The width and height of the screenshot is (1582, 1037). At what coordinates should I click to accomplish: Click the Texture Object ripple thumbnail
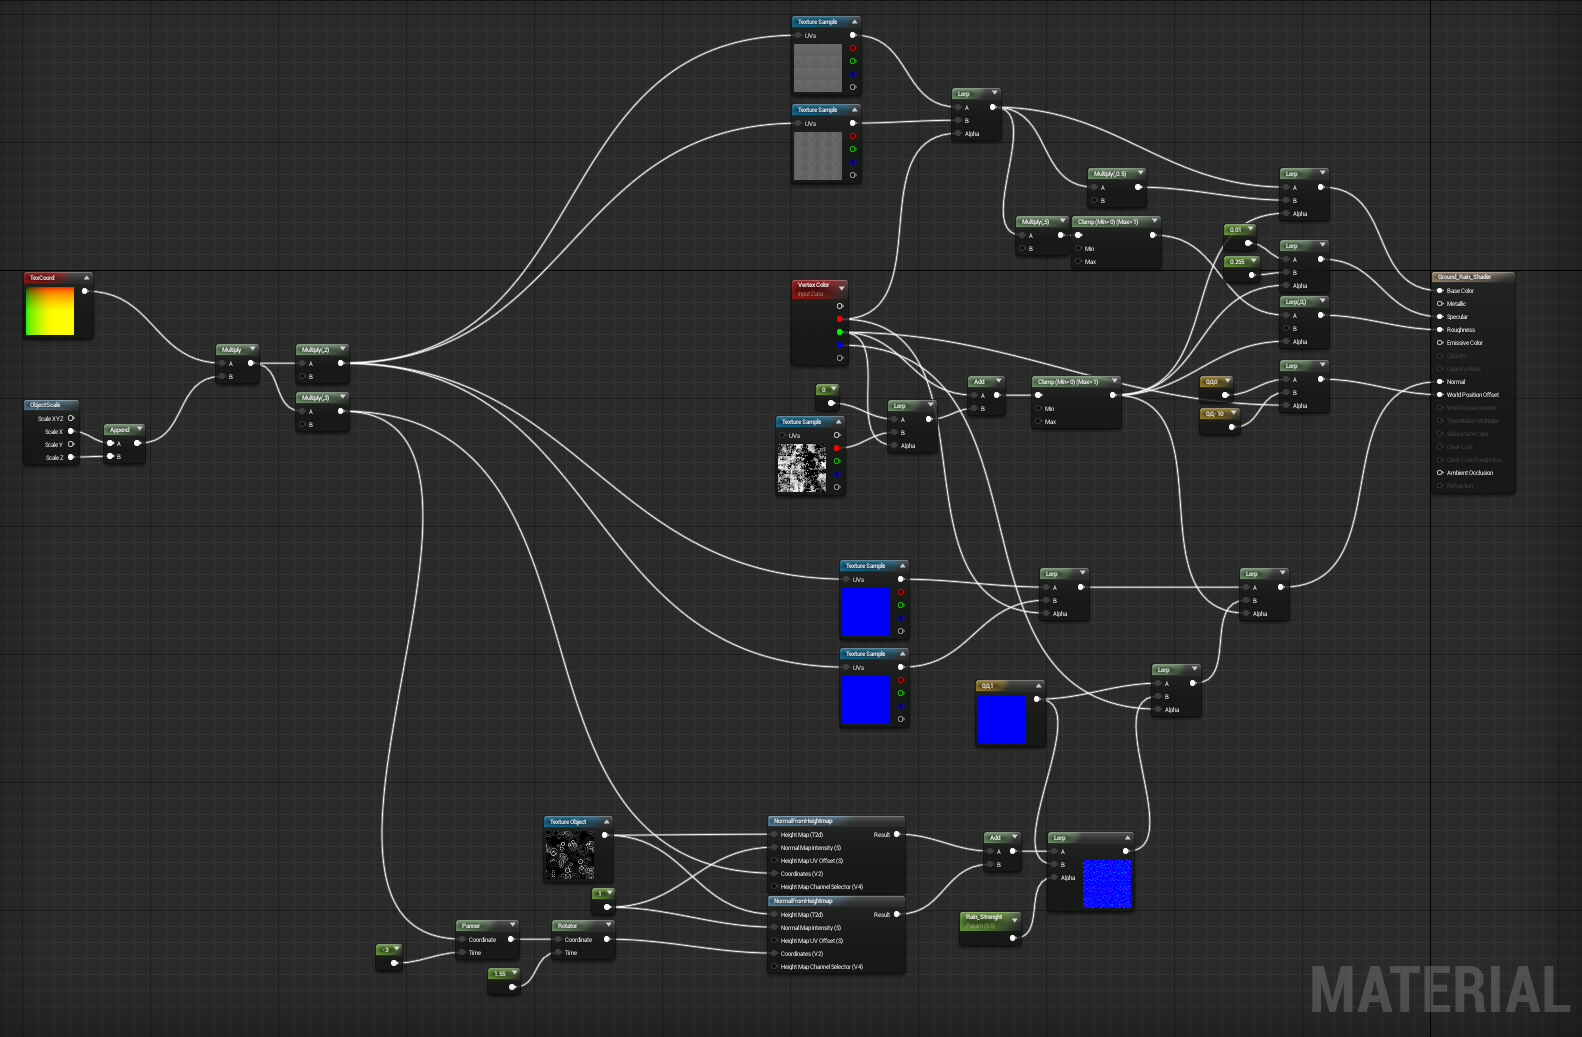click(x=570, y=855)
